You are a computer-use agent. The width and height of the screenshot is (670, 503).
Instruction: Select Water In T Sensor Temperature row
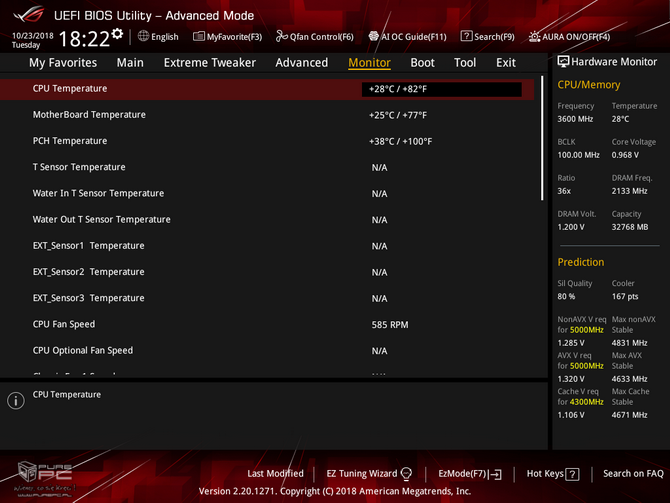pos(267,194)
